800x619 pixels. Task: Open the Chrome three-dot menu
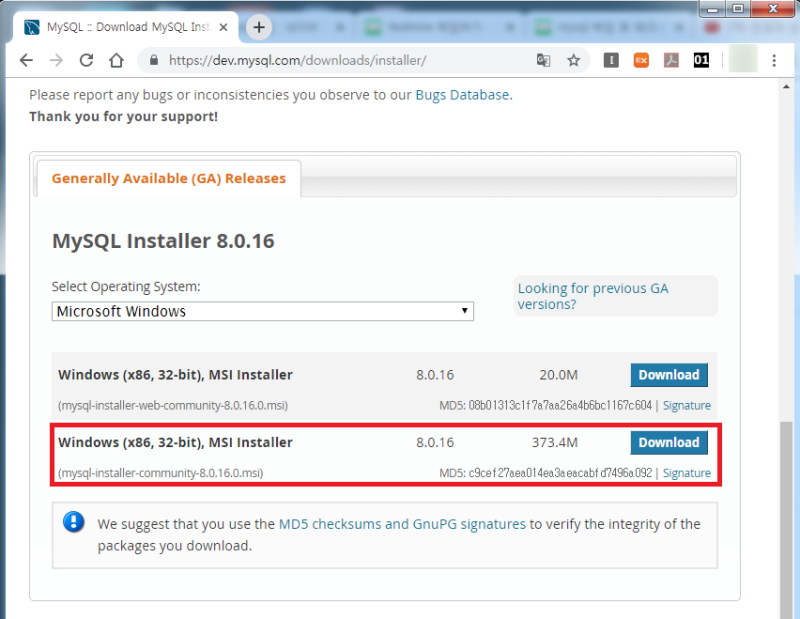click(x=774, y=60)
